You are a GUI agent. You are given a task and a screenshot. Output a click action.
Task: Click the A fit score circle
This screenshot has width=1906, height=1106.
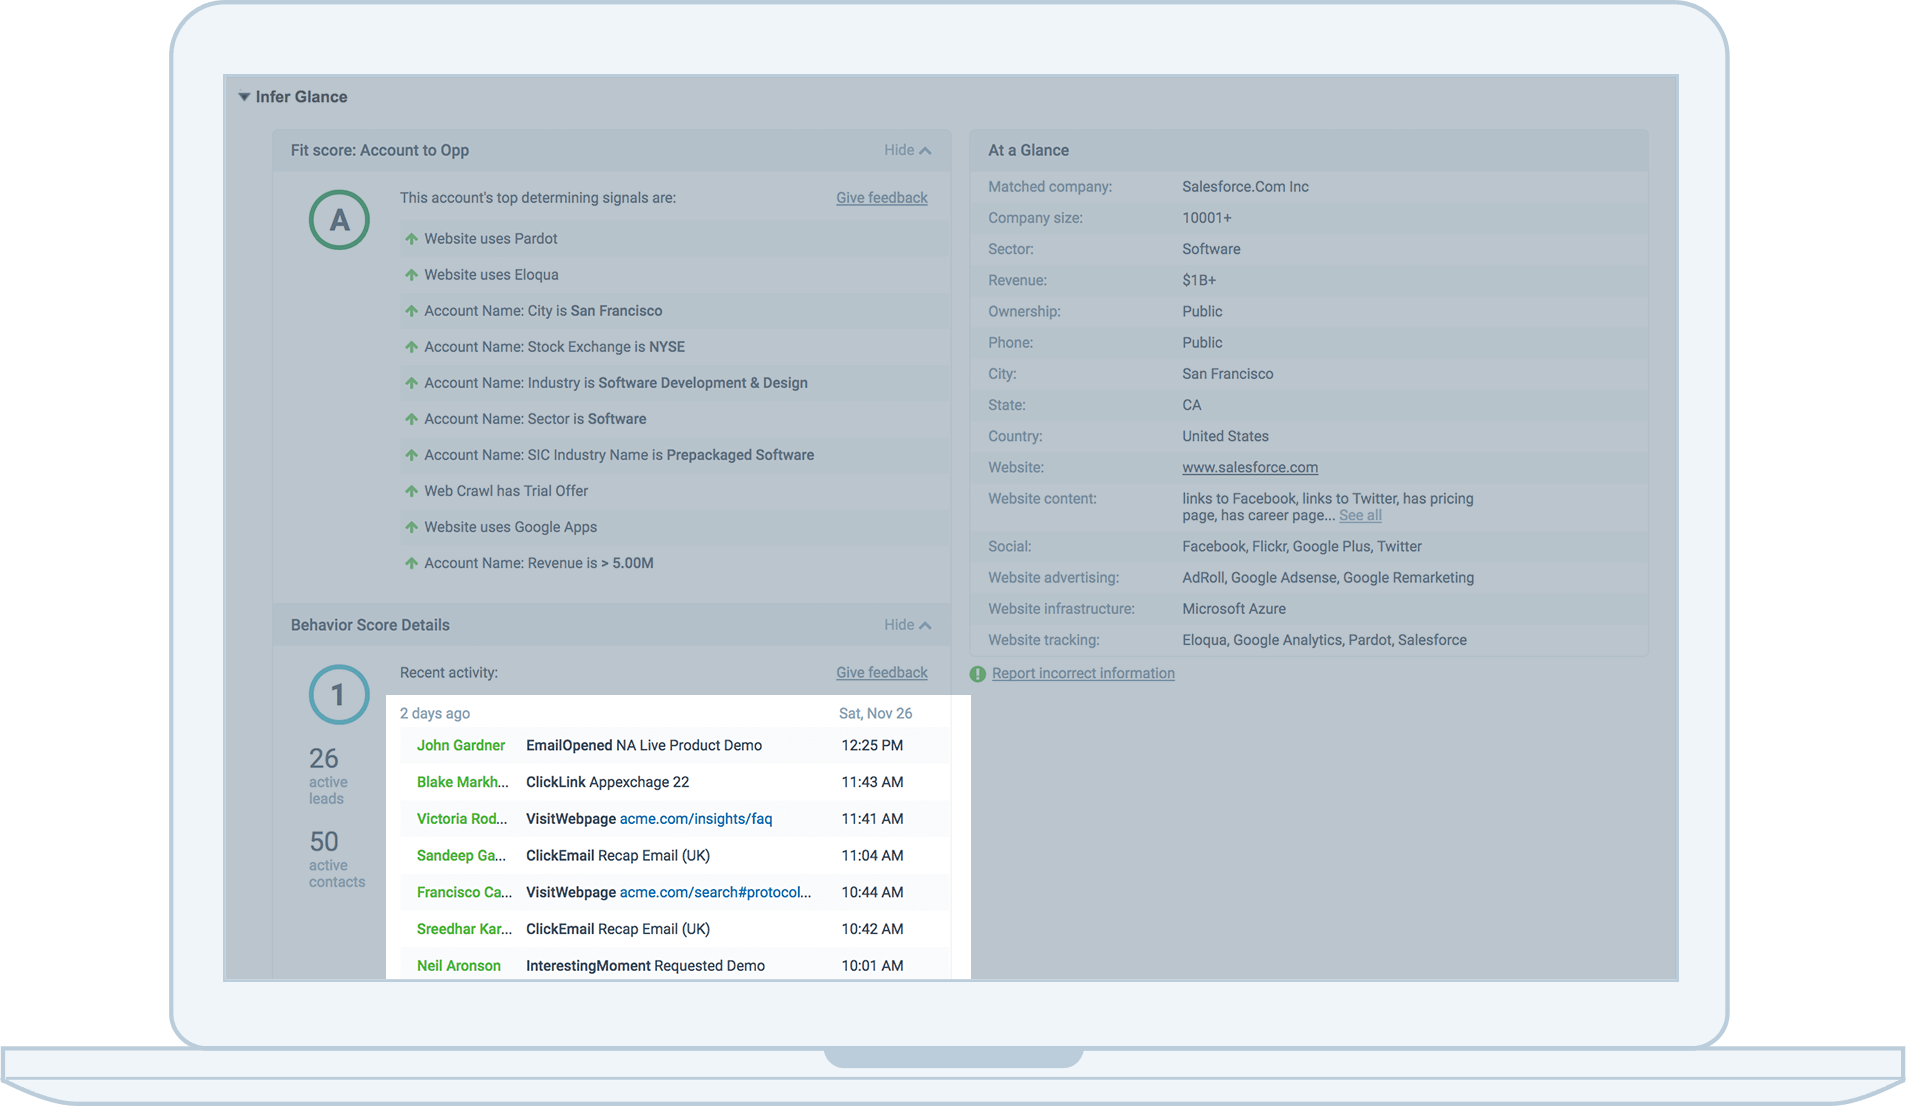tap(339, 220)
